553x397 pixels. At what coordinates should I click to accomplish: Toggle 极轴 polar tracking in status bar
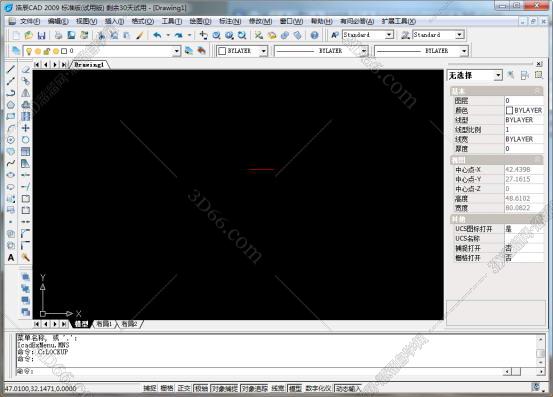pos(201,388)
